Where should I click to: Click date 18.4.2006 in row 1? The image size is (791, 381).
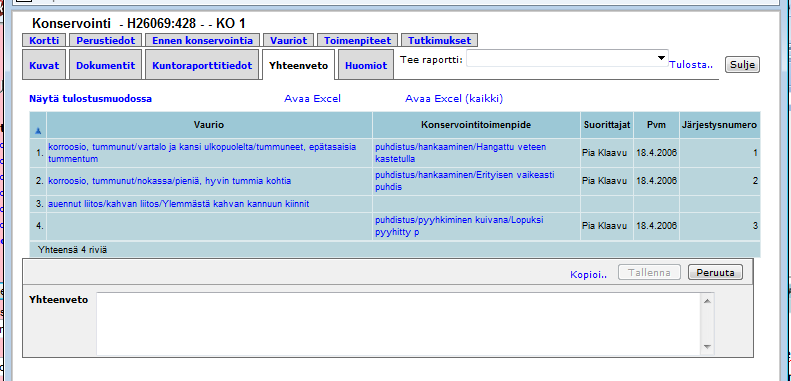click(x=656, y=152)
